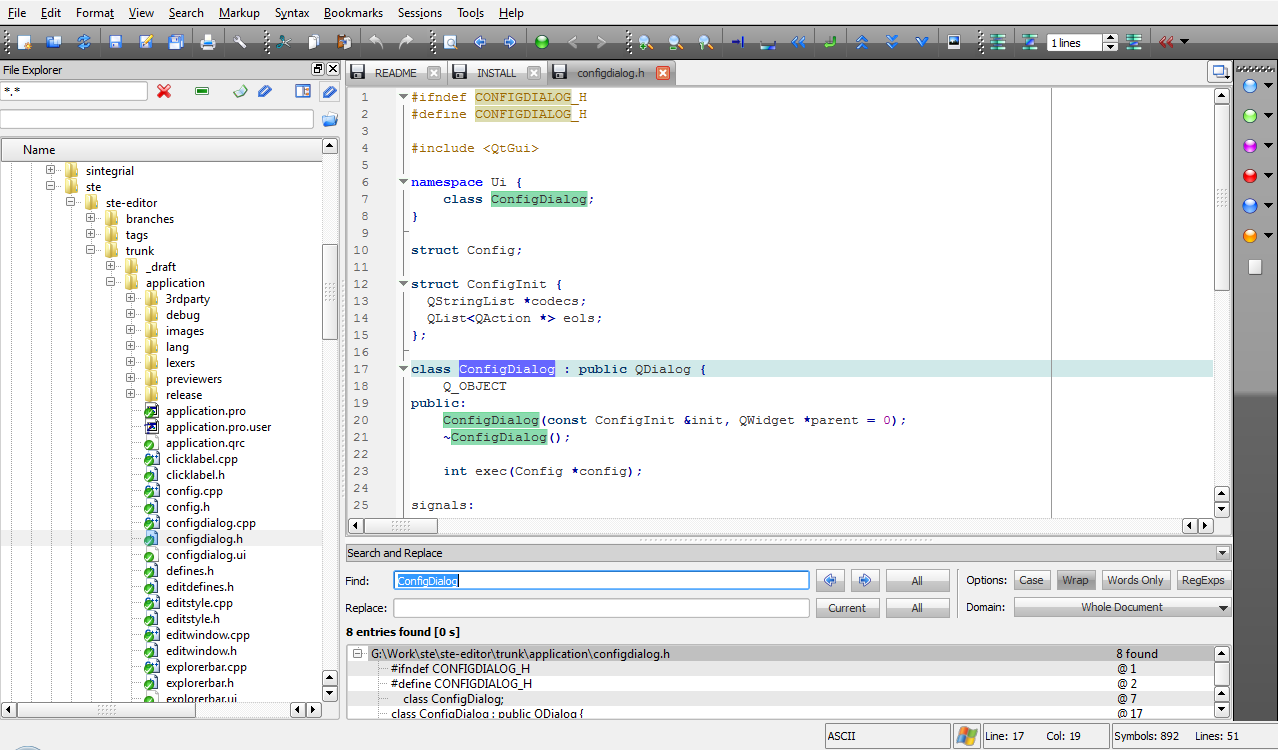Click the Print toolbar icon
The height and width of the screenshot is (750, 1278).
tap(208, 42)
